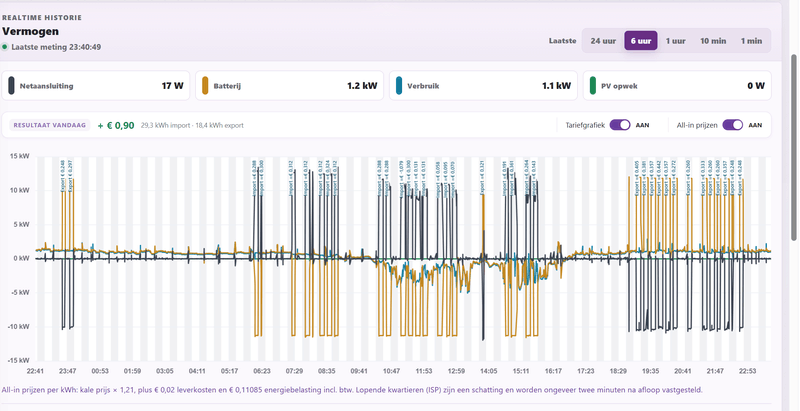Click the Verbruik label

[x=423, y=86]
